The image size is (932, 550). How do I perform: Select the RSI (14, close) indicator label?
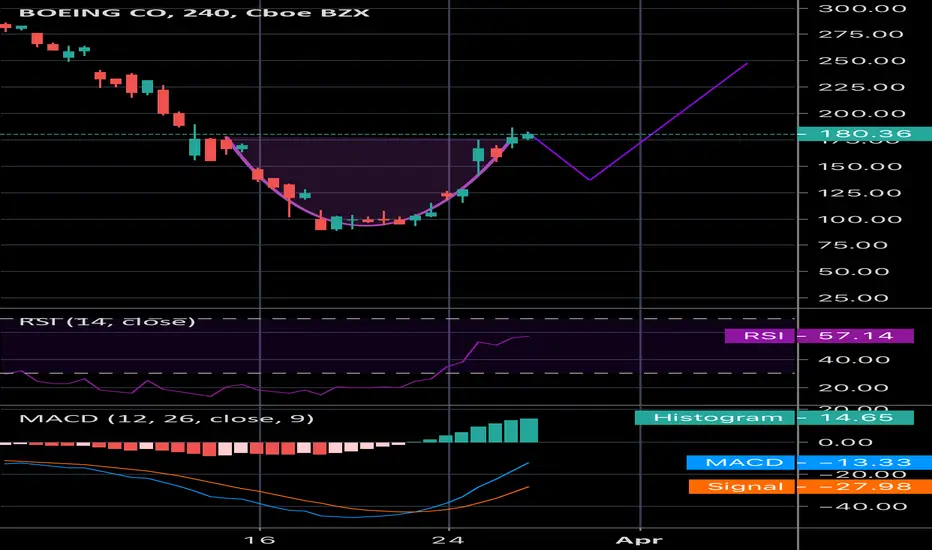[107, 322]
